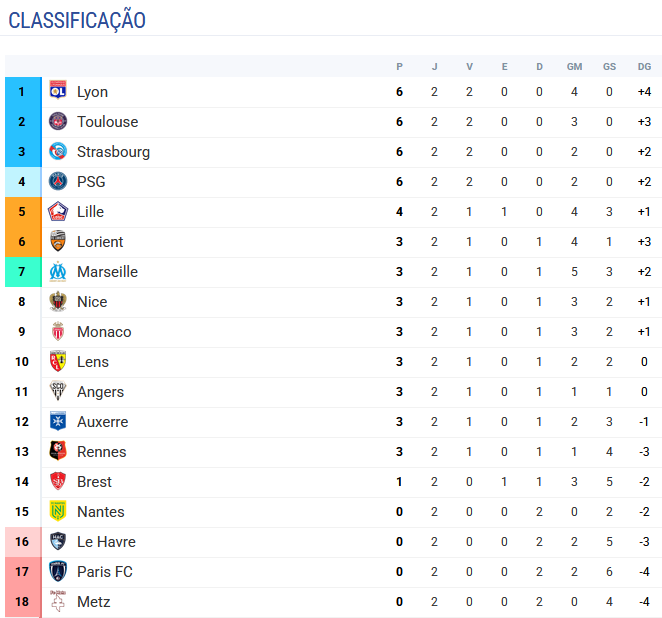Click the PSG club crest
The width and height of the screenshot is (662, 618).
(58, 182)
